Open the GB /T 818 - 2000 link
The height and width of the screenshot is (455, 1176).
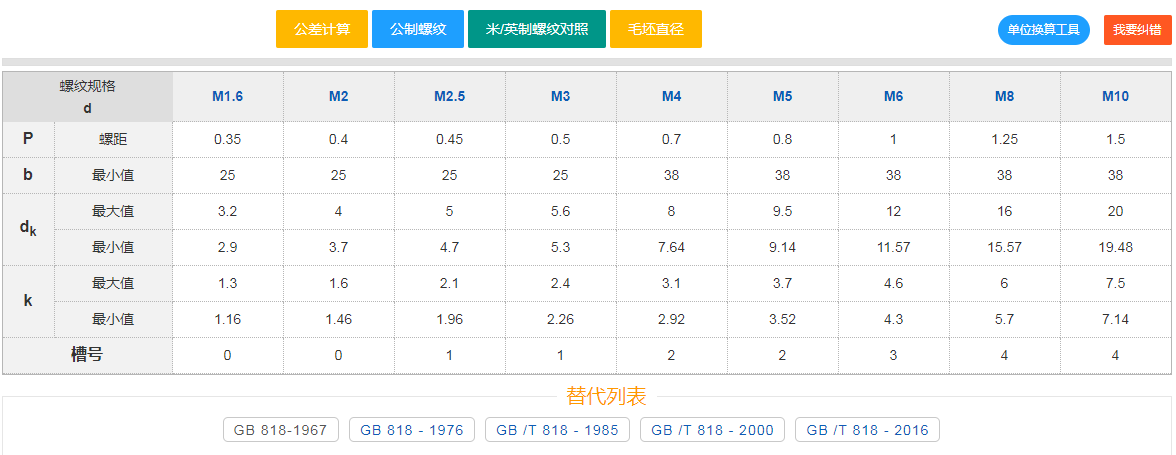point(712,430)
